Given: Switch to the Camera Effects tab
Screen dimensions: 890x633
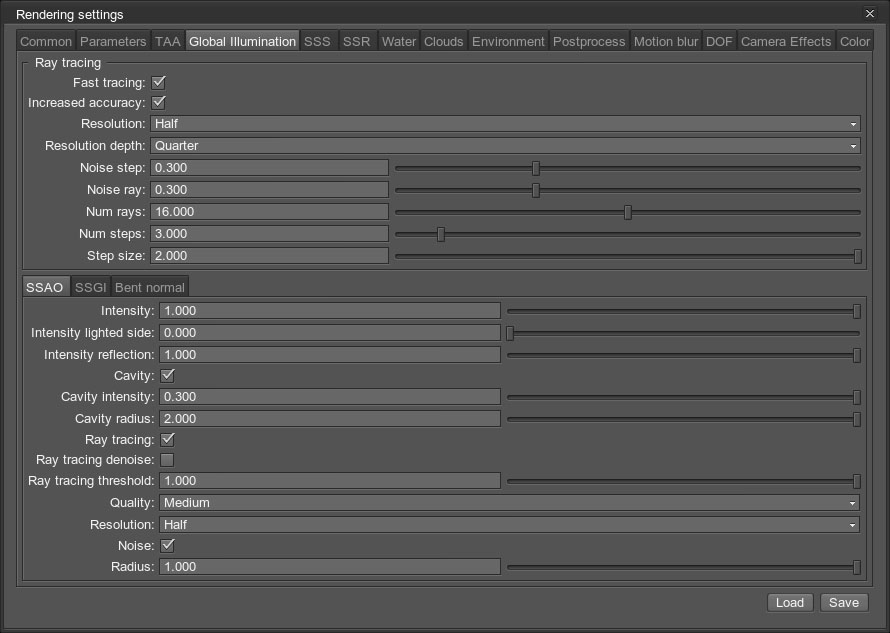Looking at the screenshot, I should click(x=786, y=41).
